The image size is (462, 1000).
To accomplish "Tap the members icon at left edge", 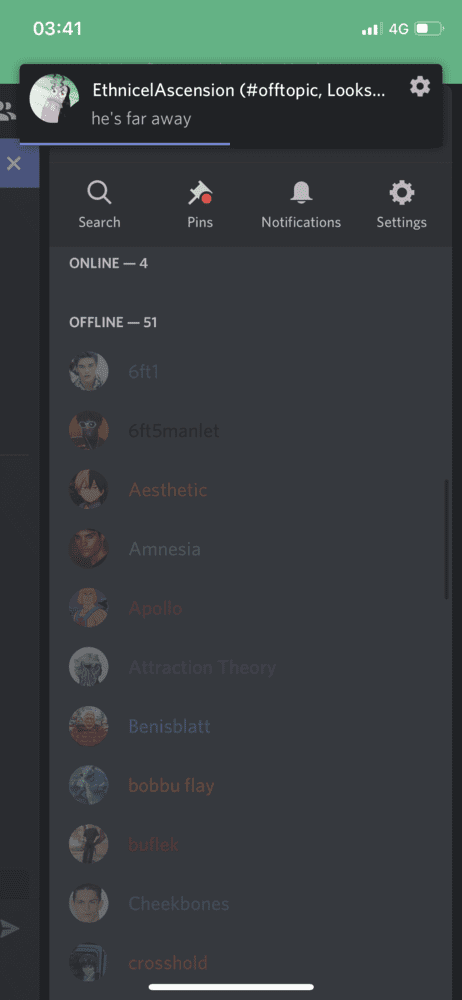I will point(8,111).
